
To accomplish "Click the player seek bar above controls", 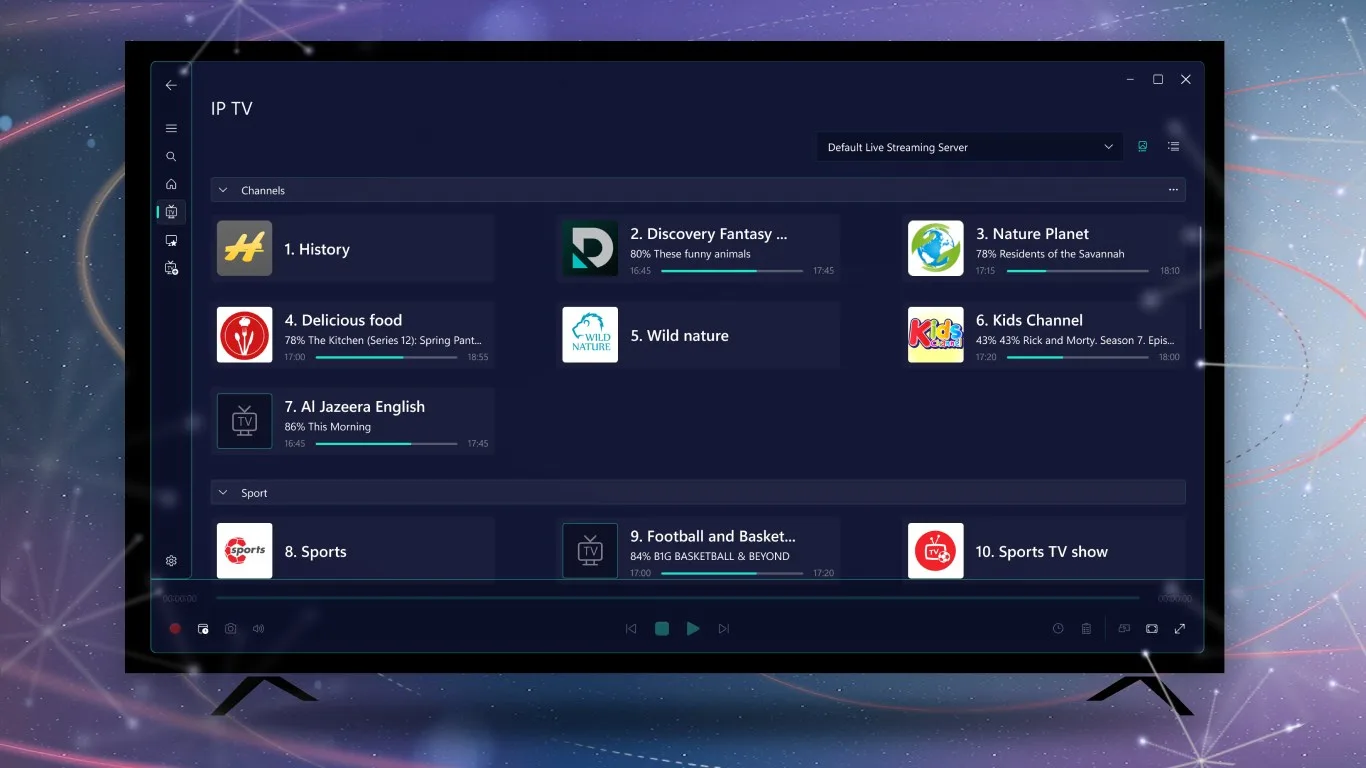I will click(x=677, y=598).
